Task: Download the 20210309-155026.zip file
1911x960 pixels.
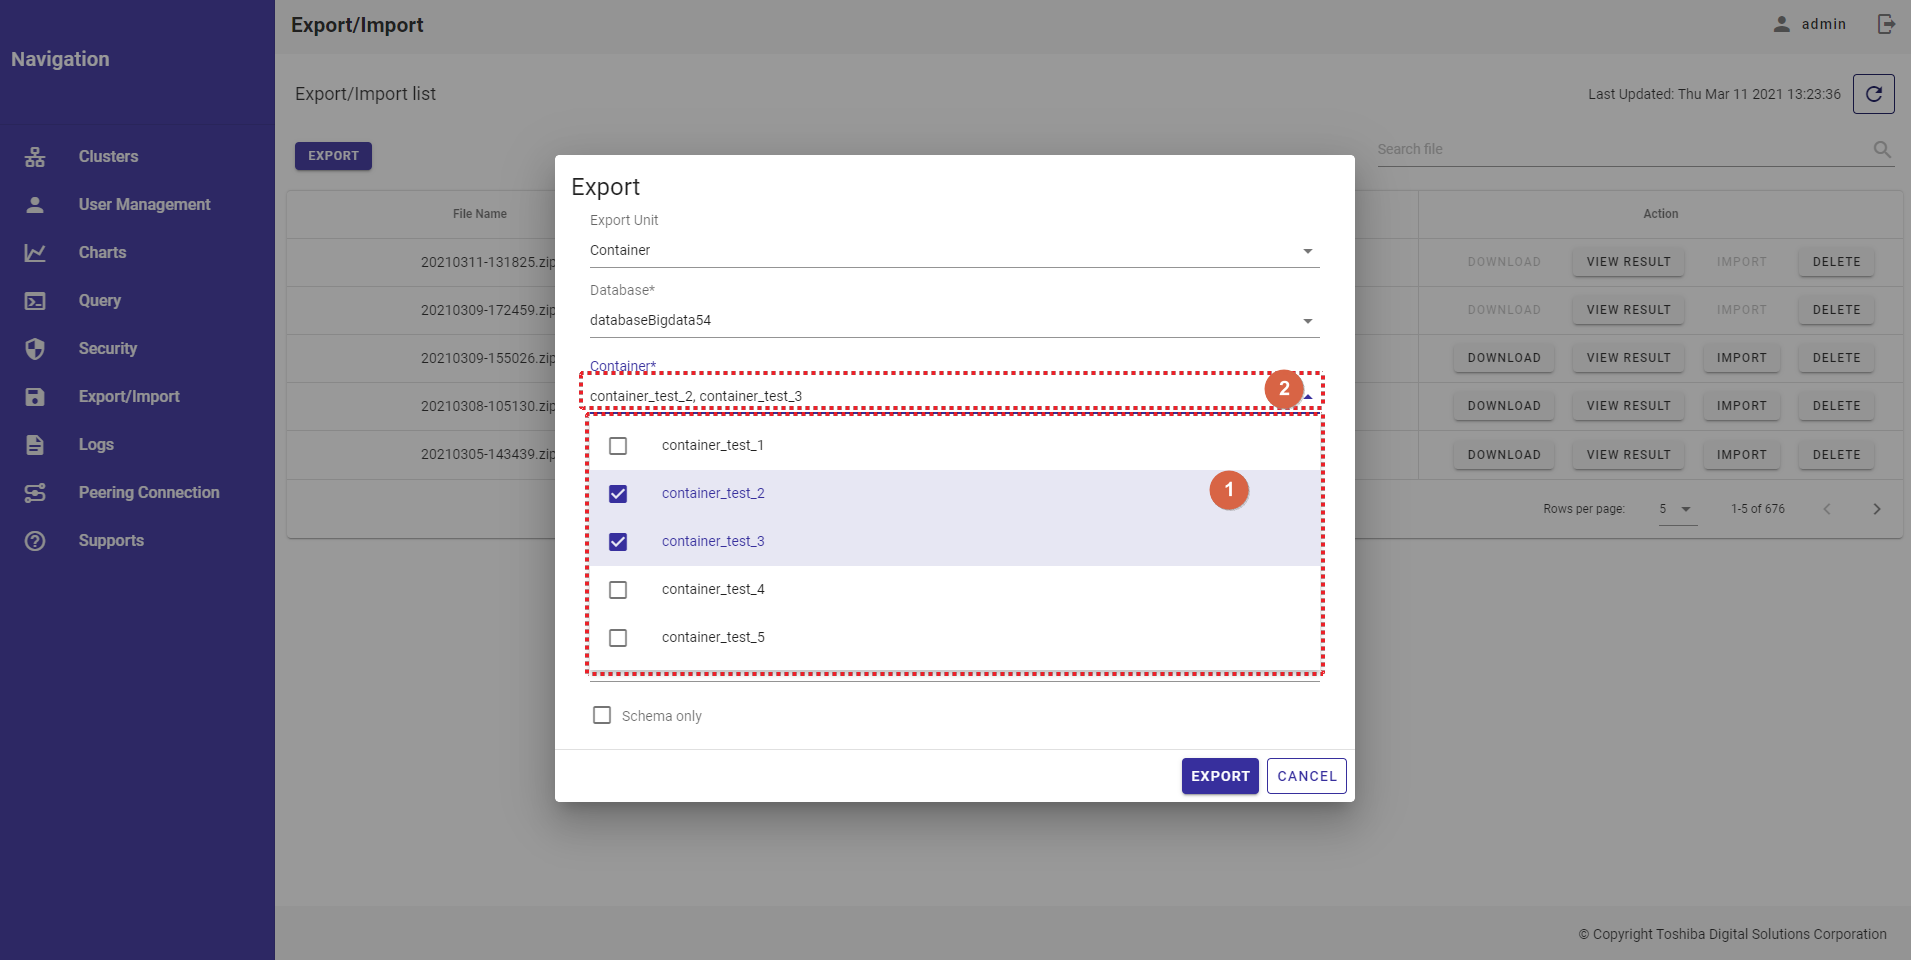Action: (x=1504, y=358)
